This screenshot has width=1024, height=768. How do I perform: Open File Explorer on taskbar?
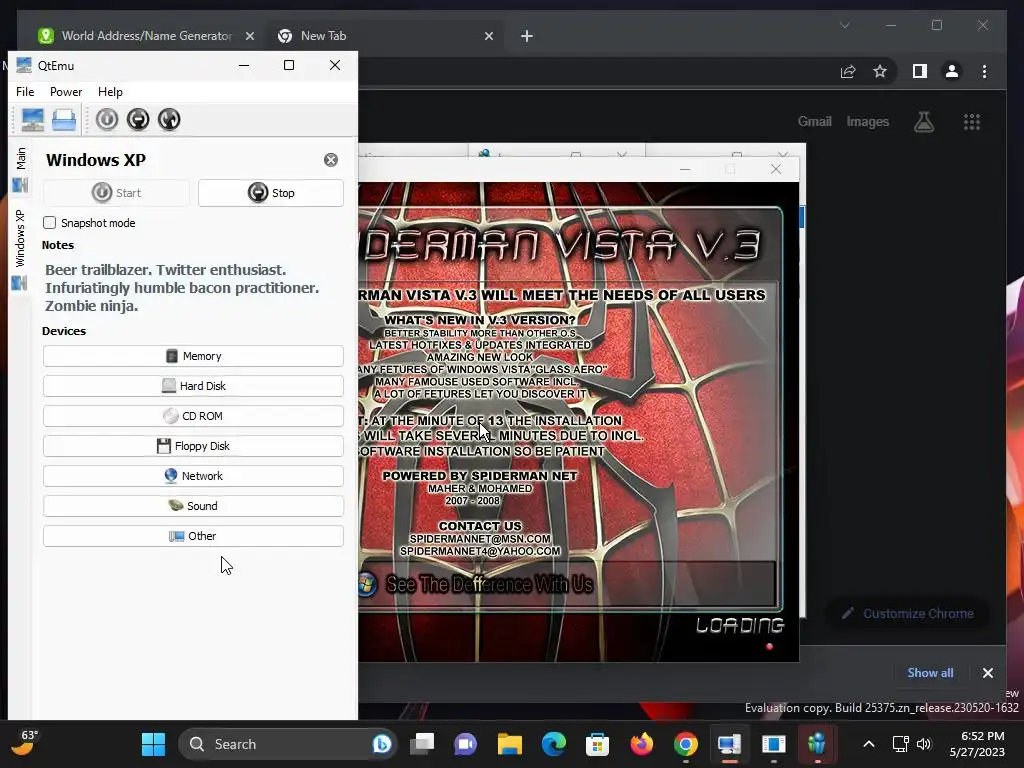click(x=509, y=744)
